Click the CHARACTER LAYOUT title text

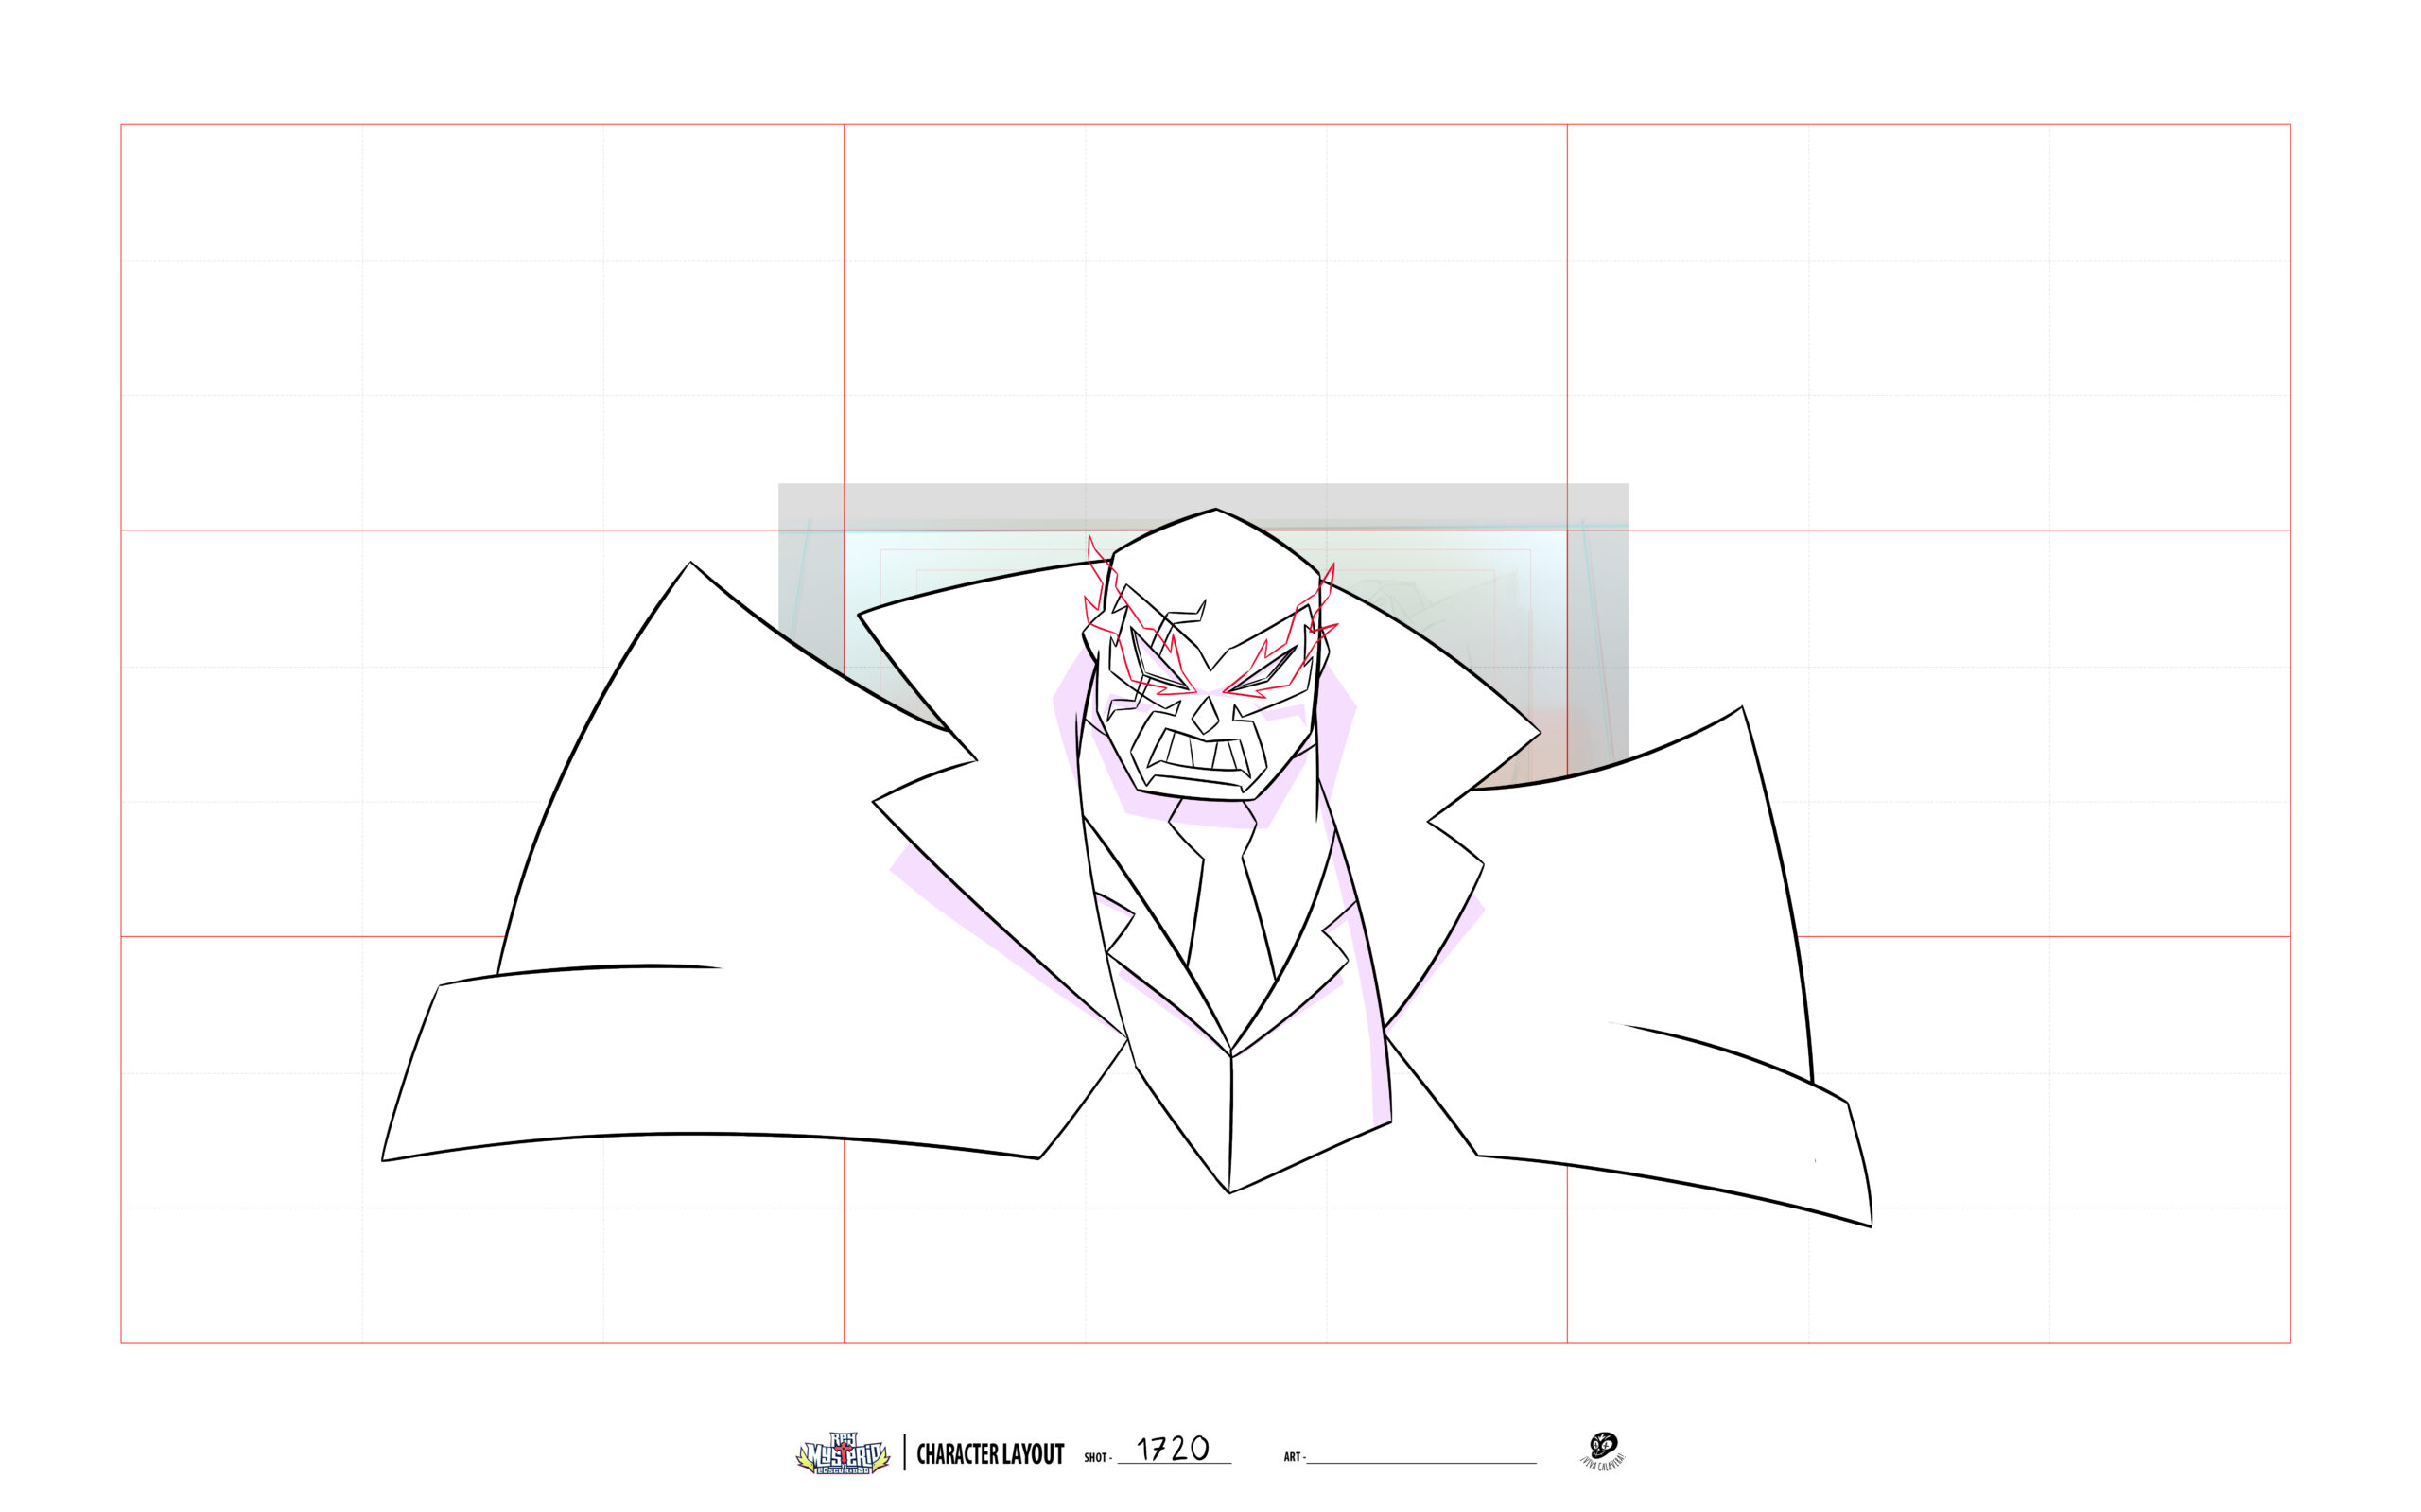click(x=989, y=1455)
